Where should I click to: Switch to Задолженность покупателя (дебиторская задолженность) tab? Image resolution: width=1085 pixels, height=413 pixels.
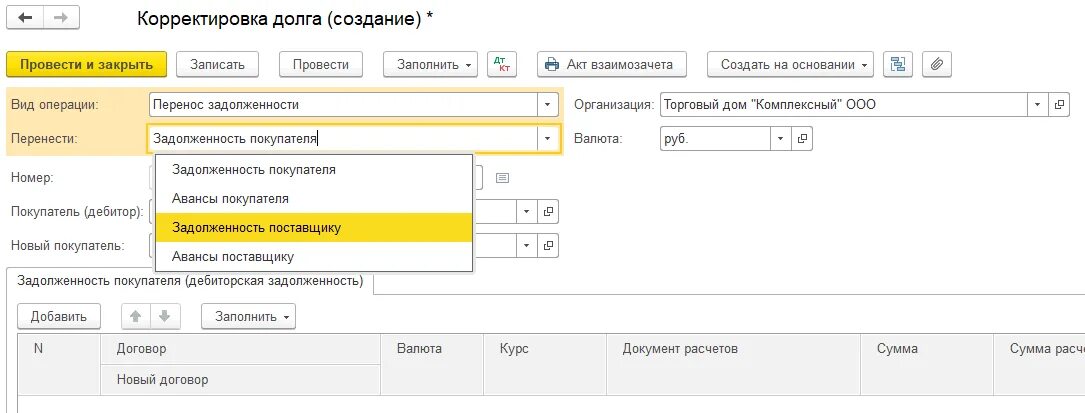(190, 282)
